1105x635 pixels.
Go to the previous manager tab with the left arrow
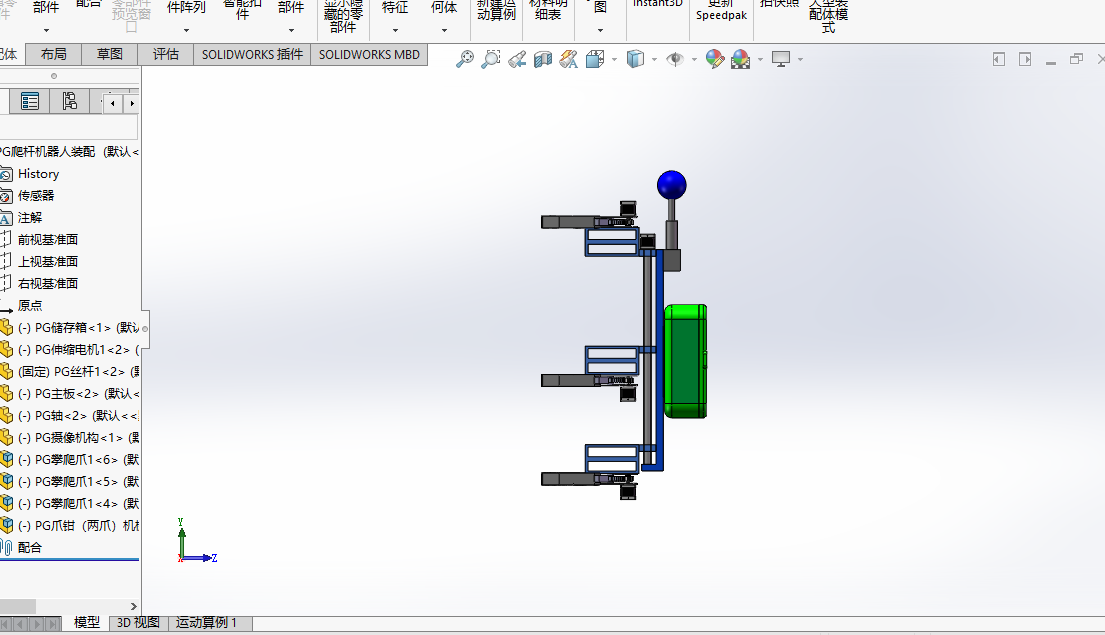(x=113, y=104)
